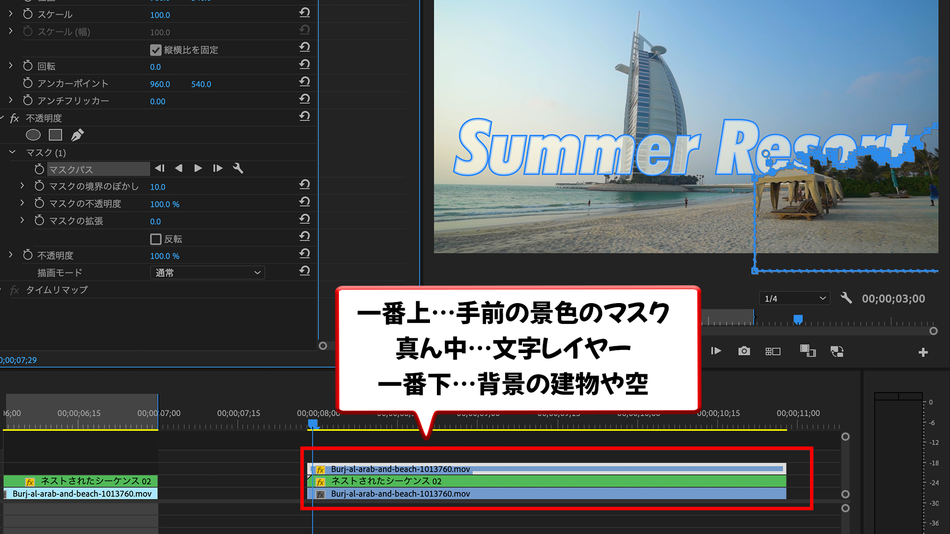The image size is (950, 534).
Task: Open mask path tracking settings wrench
Action: 238,169
